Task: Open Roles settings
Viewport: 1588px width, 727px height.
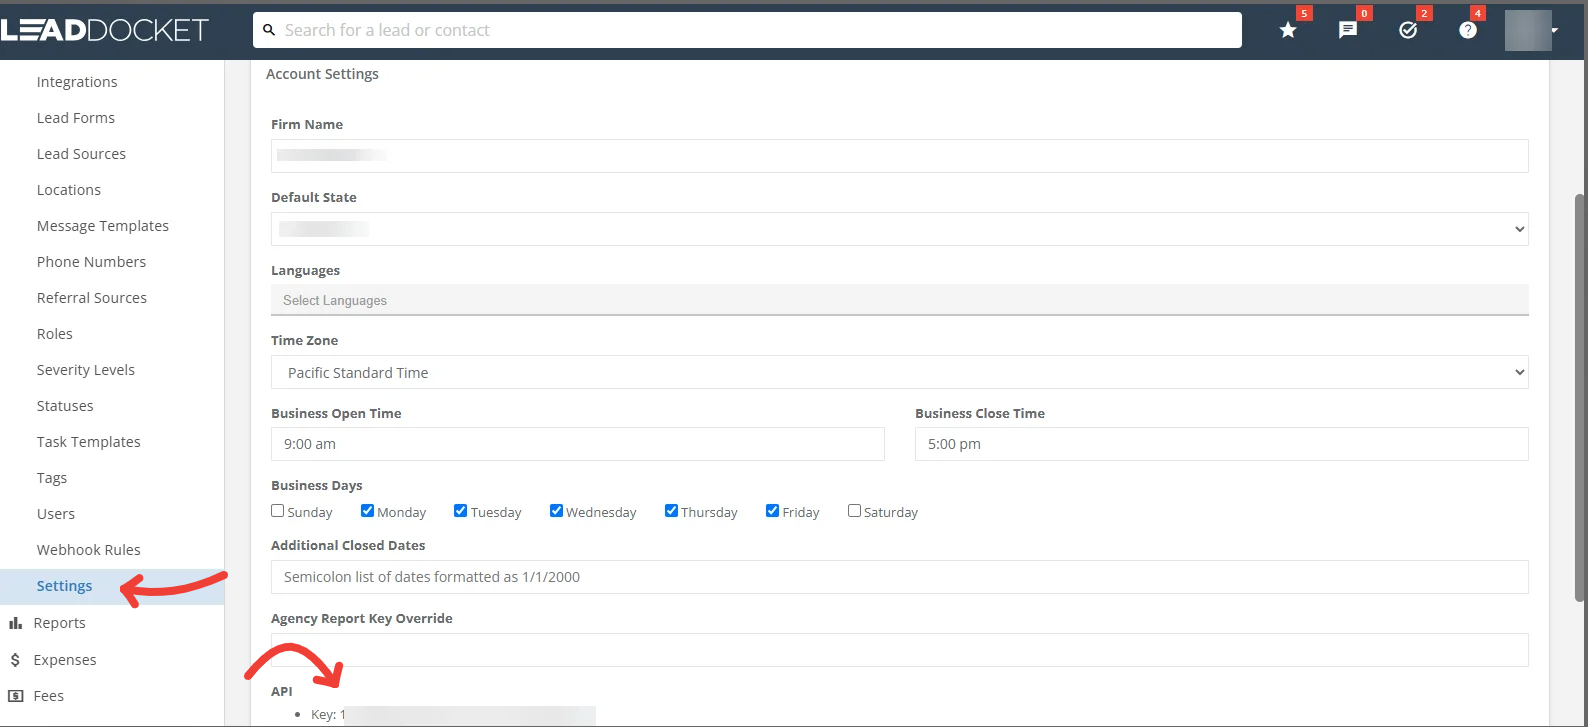Action: (55, 334)
